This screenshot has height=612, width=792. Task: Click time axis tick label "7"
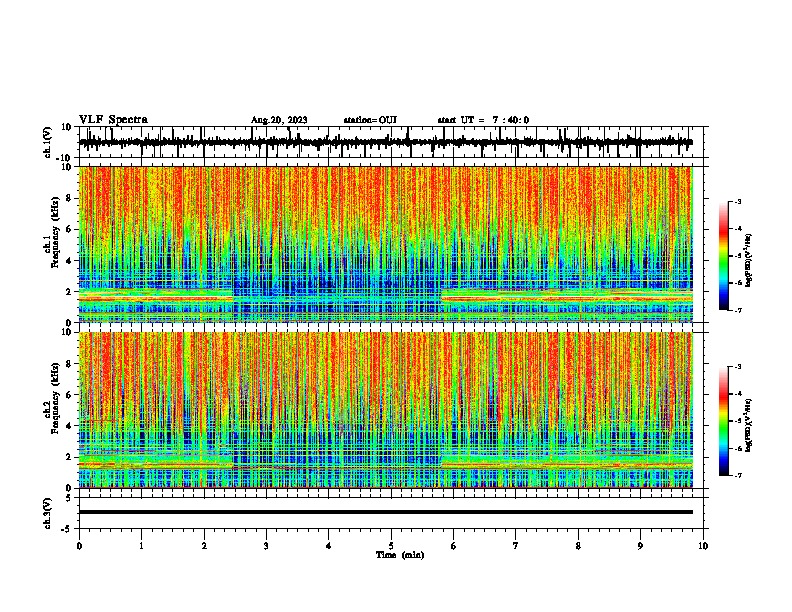[x=516, y=546]
